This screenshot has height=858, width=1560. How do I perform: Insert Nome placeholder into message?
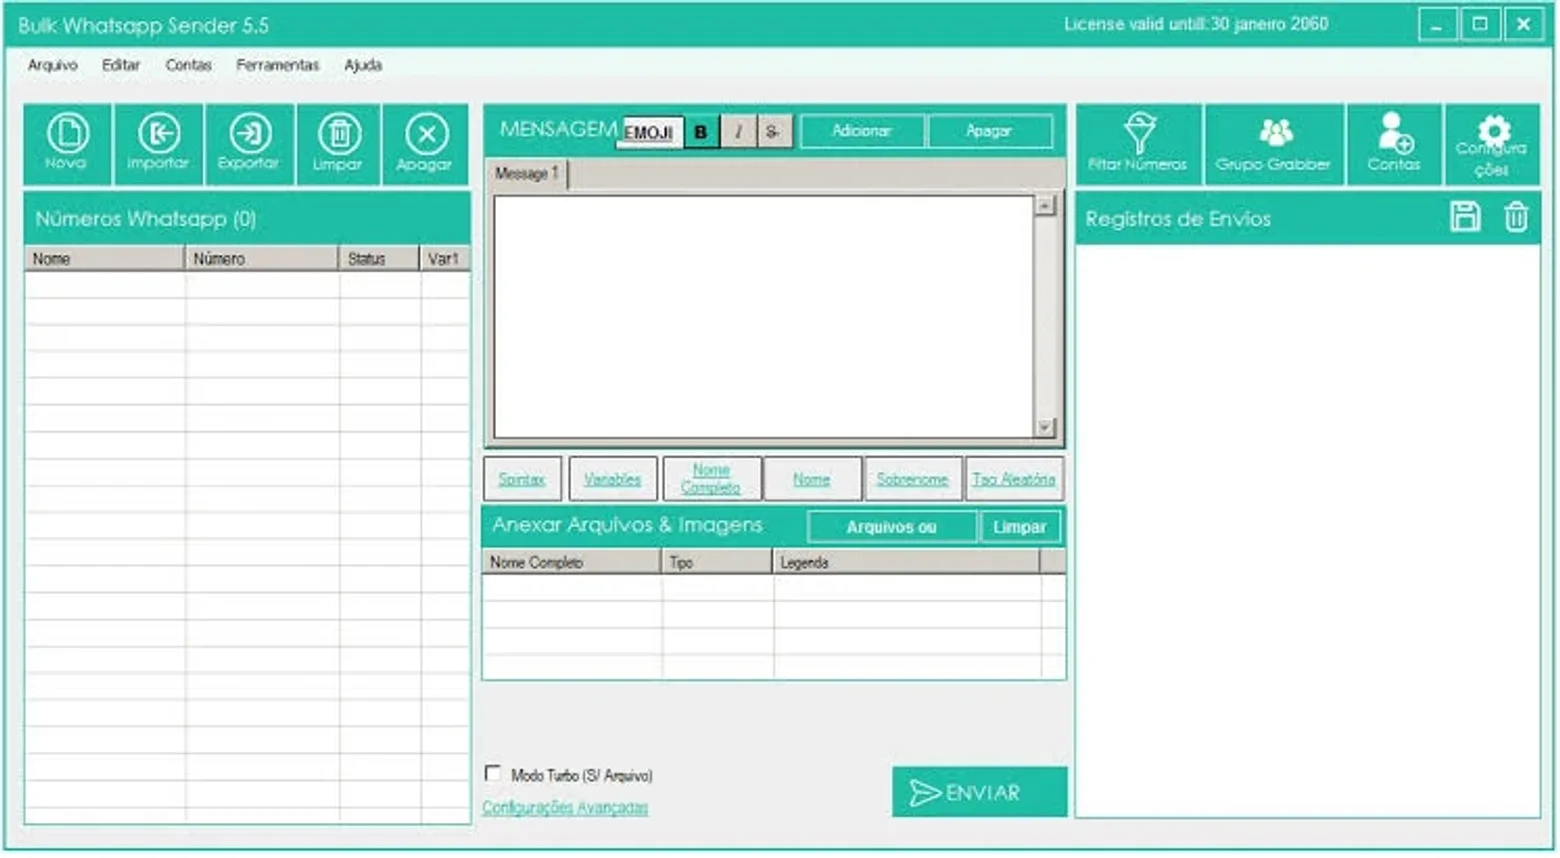coord(811,479)
